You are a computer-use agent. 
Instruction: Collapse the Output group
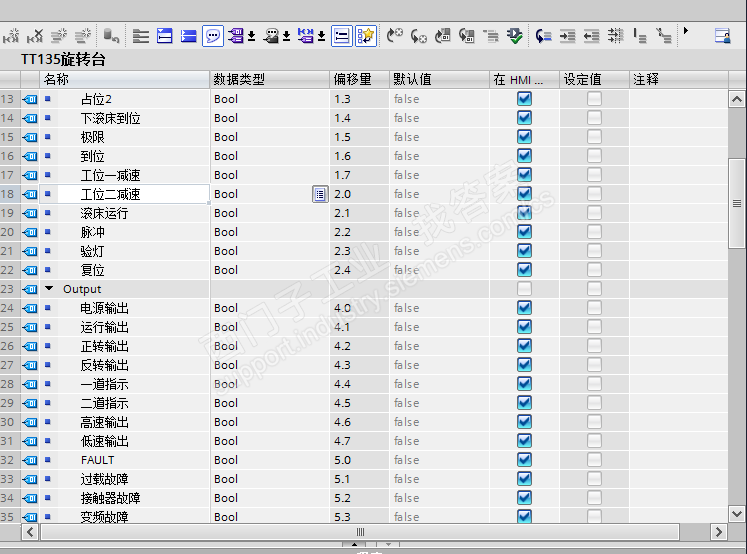tap(49, 288)
